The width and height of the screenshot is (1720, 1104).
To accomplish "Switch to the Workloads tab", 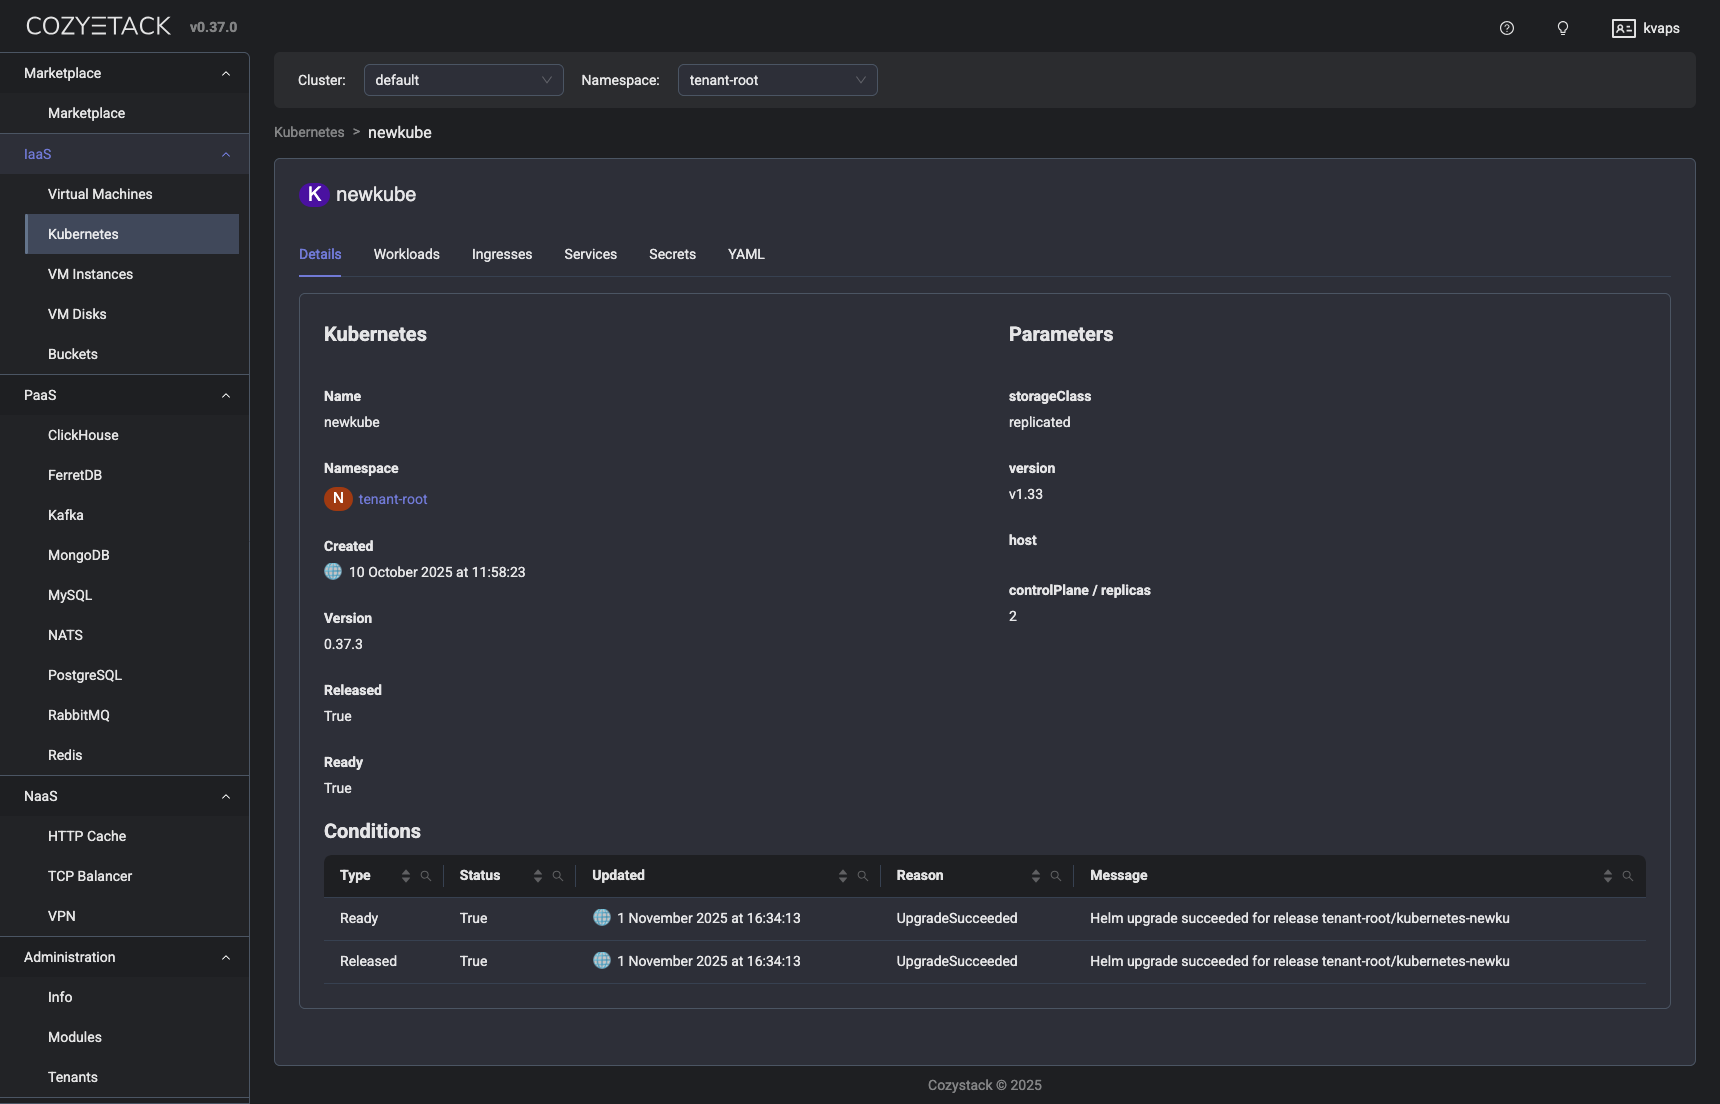I will [406, 255].
